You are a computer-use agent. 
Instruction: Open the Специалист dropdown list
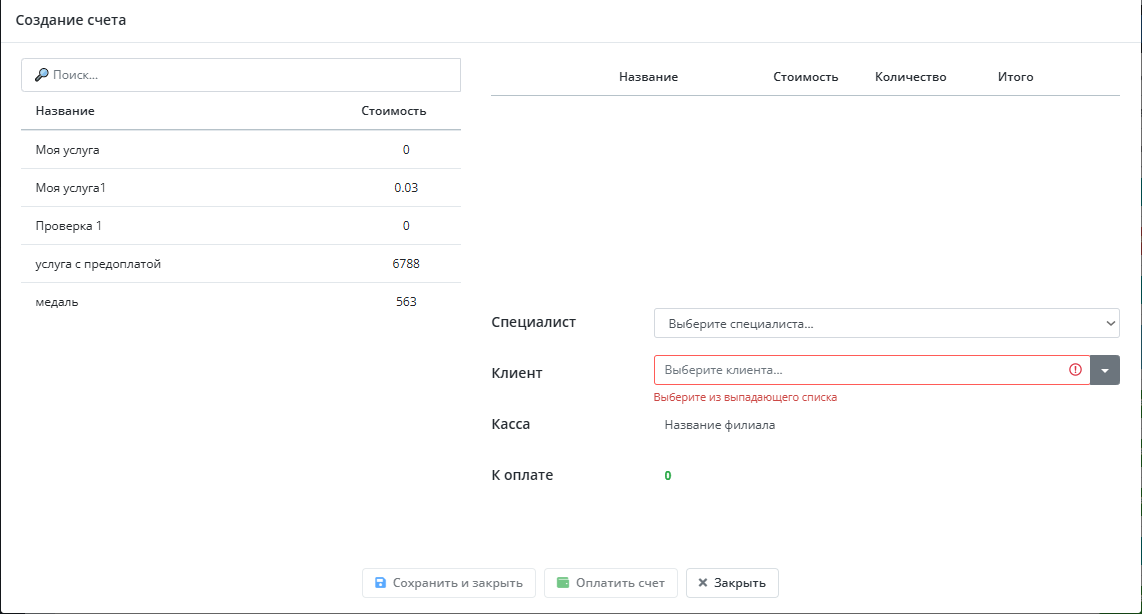tap(886, 324)
